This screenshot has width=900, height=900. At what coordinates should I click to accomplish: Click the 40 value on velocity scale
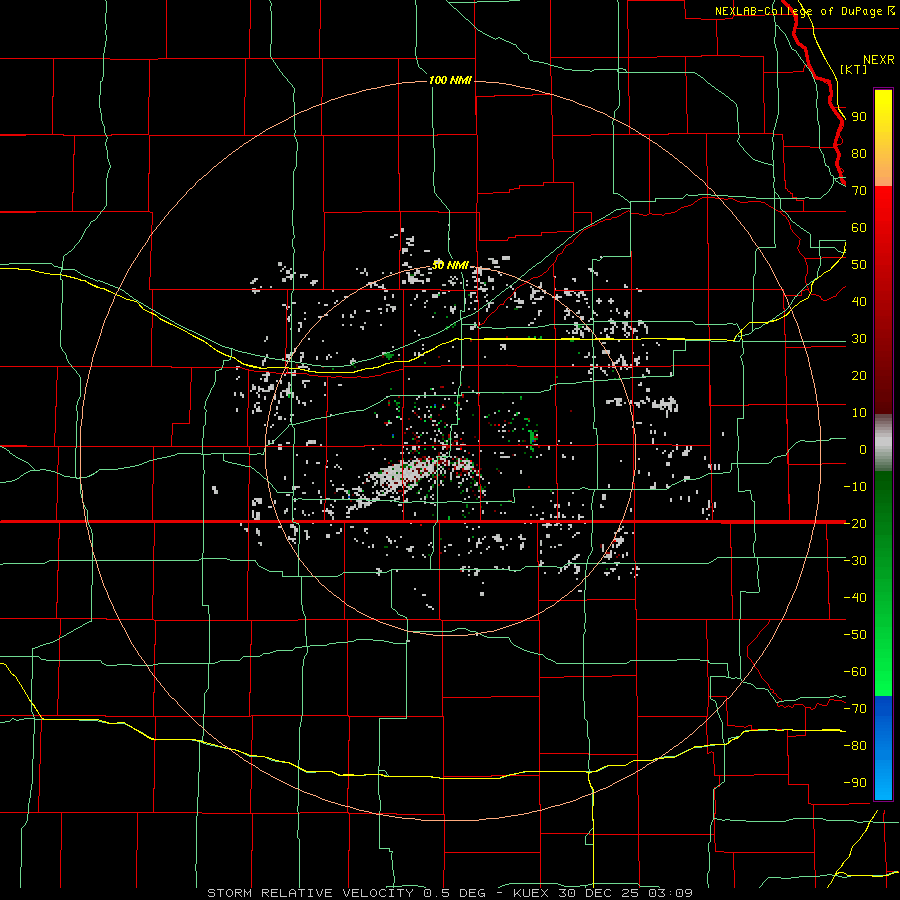tap(859, 301)
